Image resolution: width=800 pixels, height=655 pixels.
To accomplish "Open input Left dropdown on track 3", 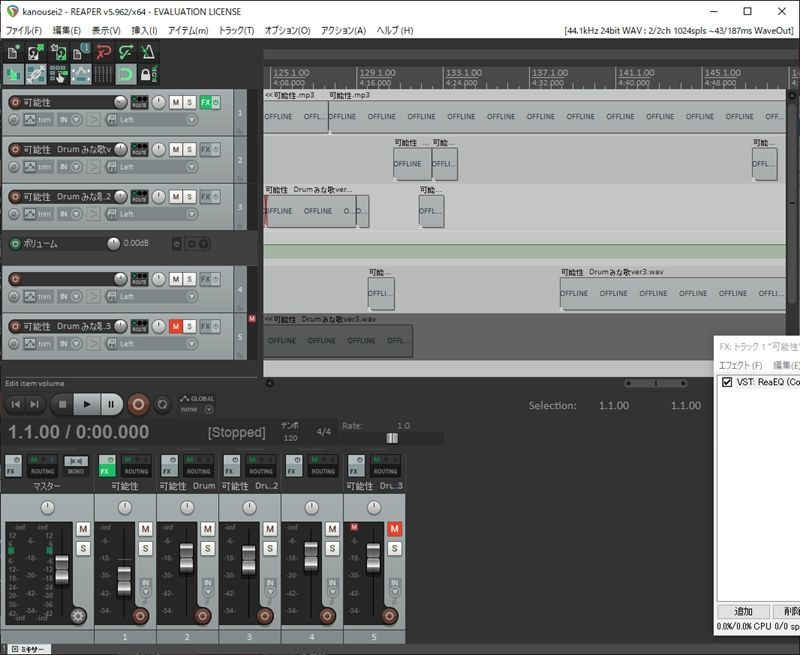I will point(192,214).
